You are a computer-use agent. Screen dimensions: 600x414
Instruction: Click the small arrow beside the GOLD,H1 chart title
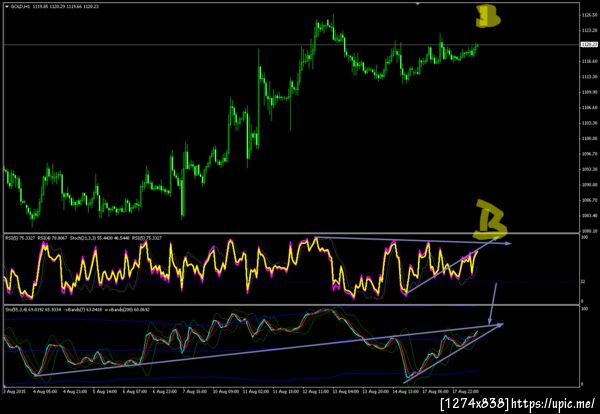click(7, 7)
